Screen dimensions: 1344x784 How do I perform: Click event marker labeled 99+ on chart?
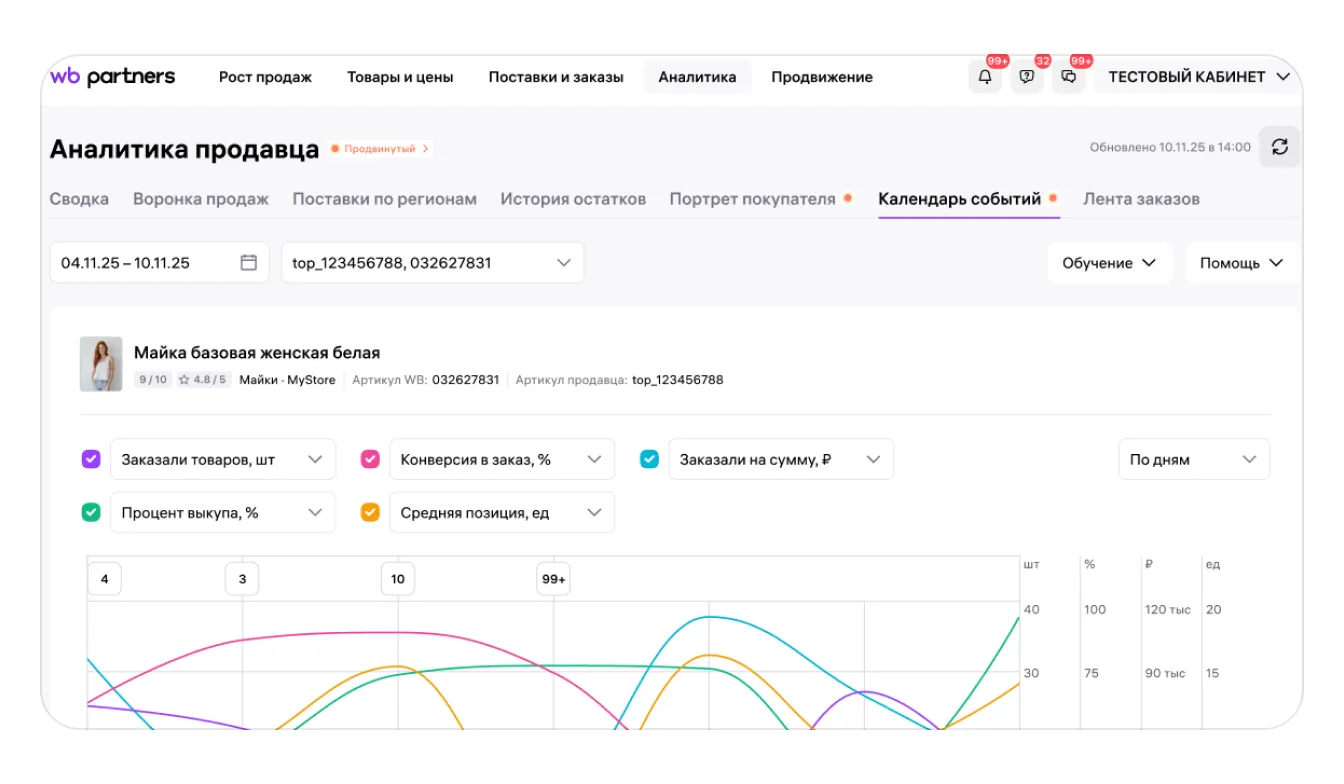[553, 579]
